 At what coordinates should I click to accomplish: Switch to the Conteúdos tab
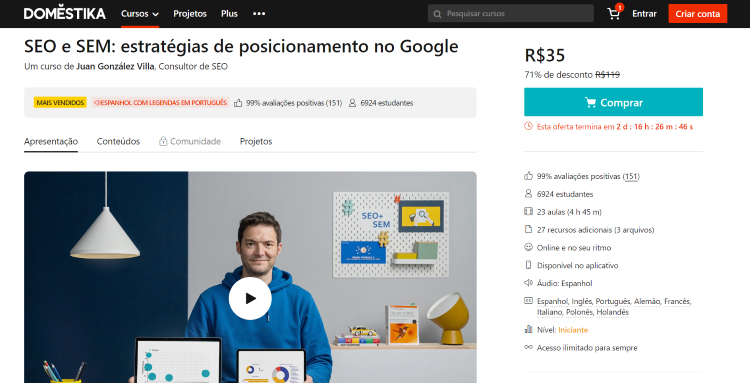pos(118,142)
